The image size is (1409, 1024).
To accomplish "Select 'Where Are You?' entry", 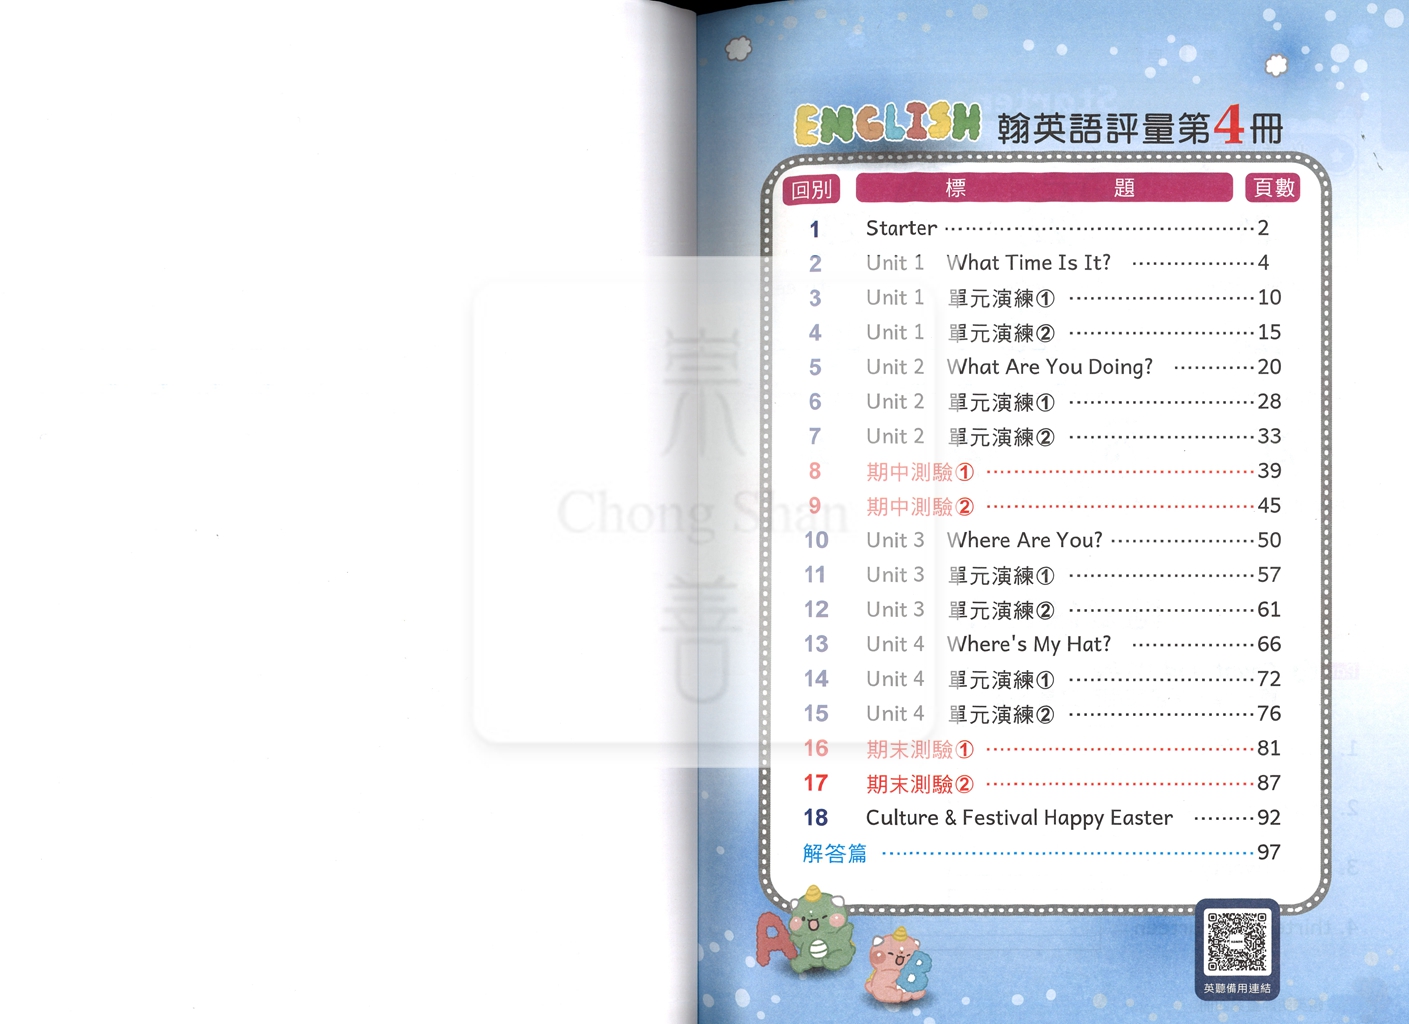I will [1025, 540].
